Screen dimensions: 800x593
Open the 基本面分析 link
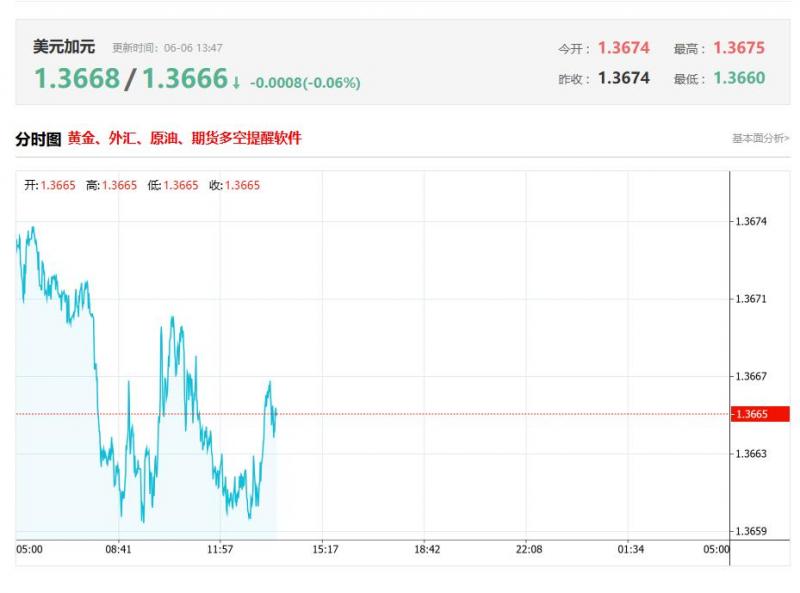coord(760,138)
